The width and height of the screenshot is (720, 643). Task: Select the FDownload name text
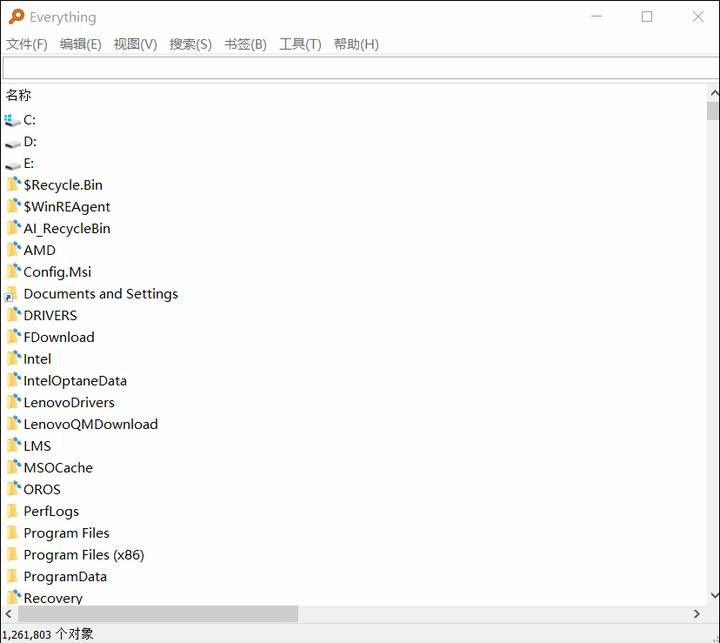(59, 337)
